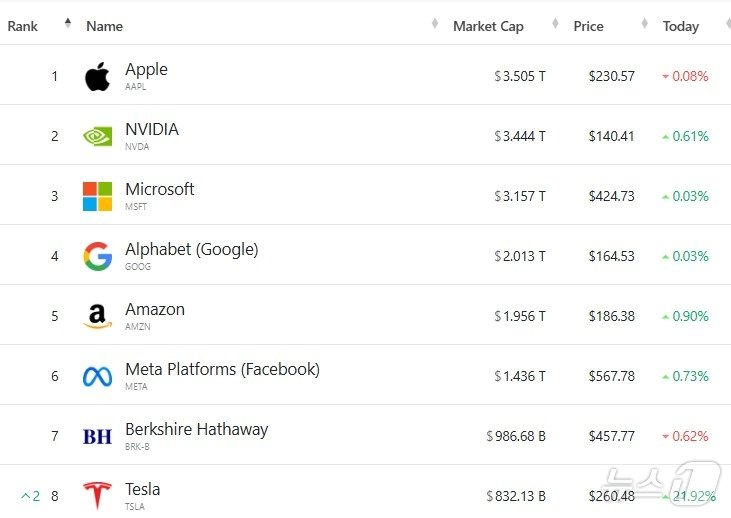Viewport: 731px width, 518px height.
Task: Click the Microsoft logo icon
Action: point(97,196)
